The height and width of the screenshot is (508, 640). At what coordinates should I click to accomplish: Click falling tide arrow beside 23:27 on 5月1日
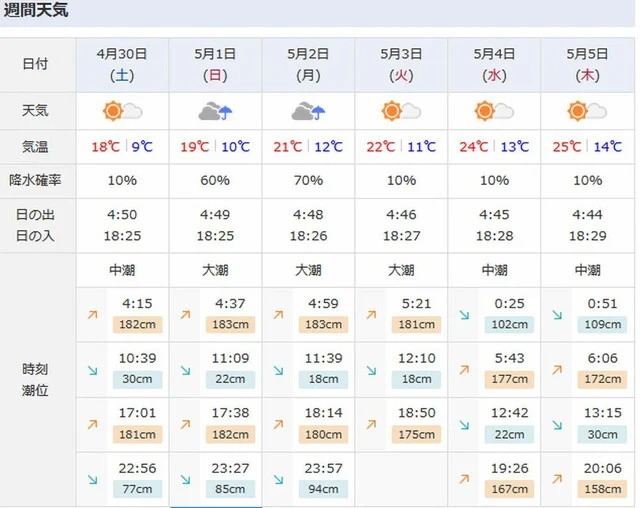pyautogui.click(x=186, y=479)
